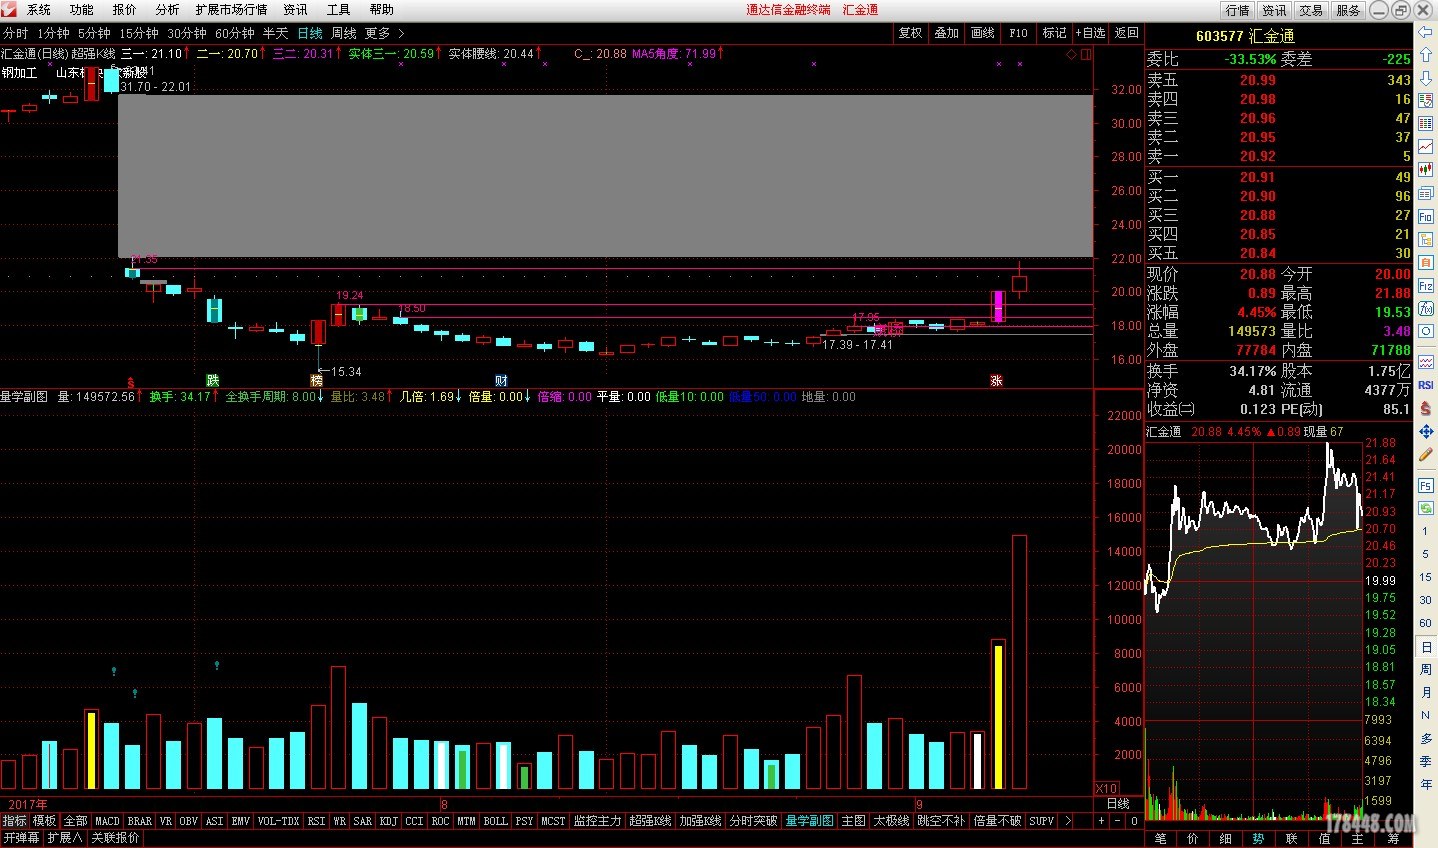1438x848 pixels.
Task: Click the red app logo in title bar
Action: [x=11, y=9]
